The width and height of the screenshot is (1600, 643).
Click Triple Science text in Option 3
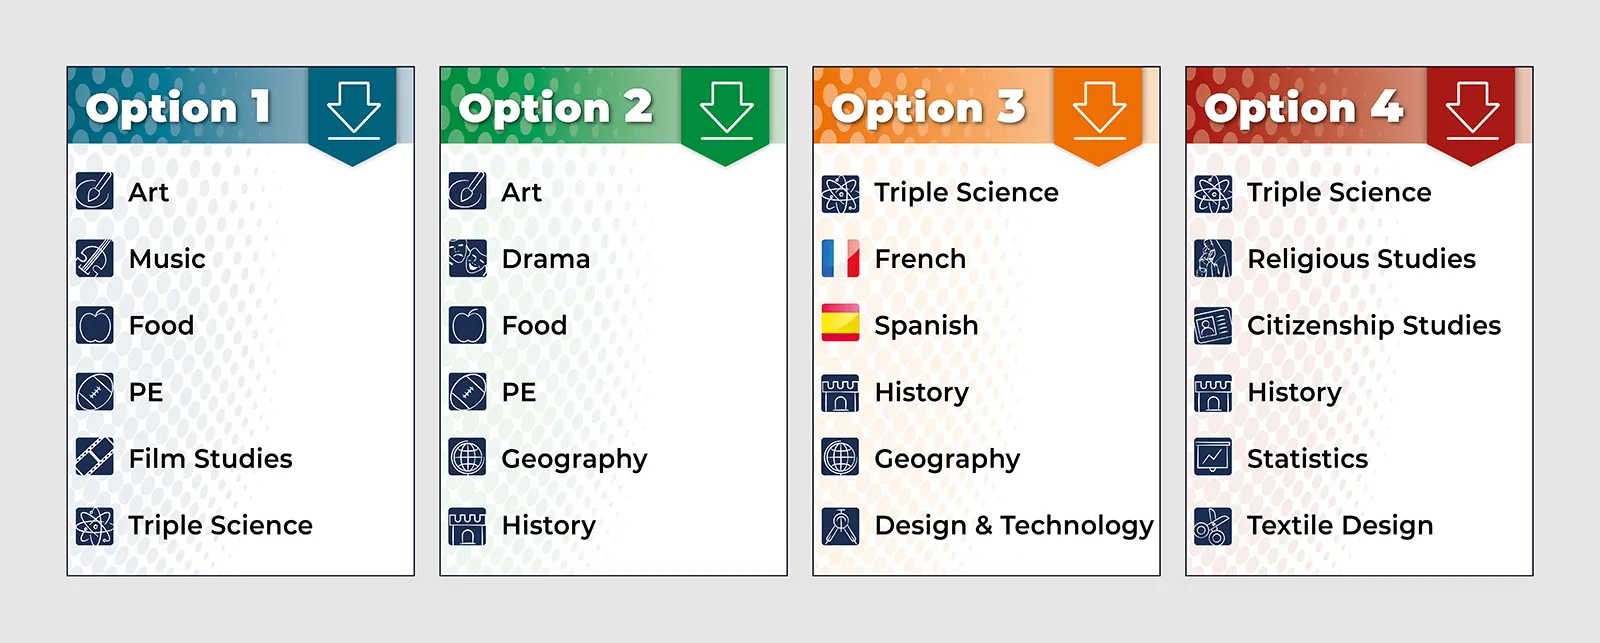pyautogui.click(x=966, y=192)
